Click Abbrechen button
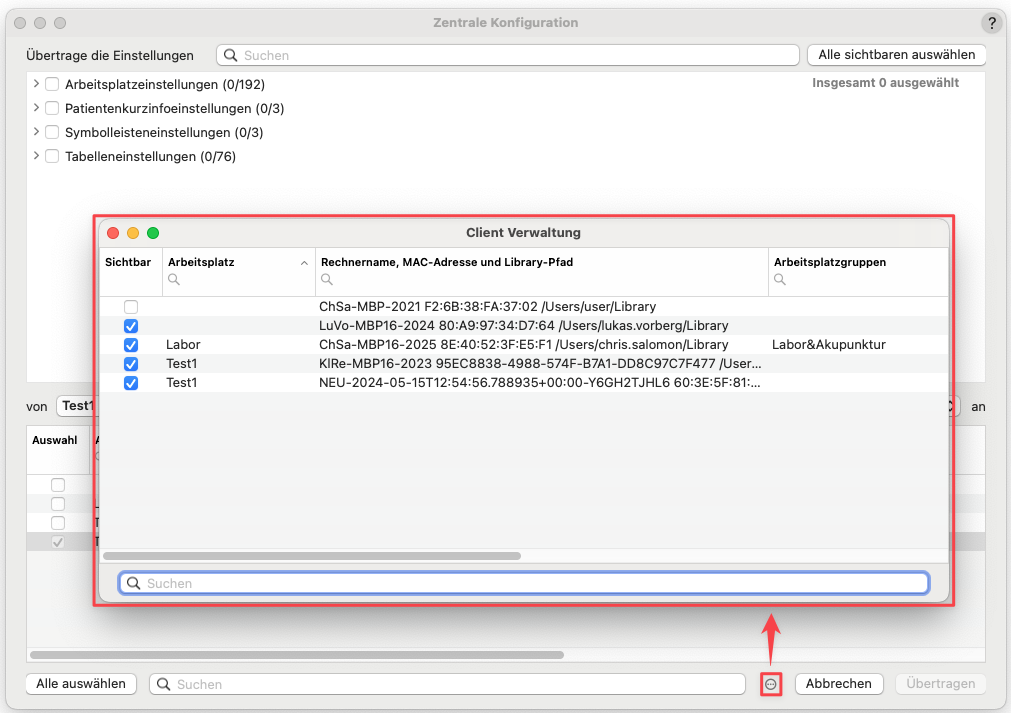This screenshot has height=713, width=1011. click(x=838, y=683)
